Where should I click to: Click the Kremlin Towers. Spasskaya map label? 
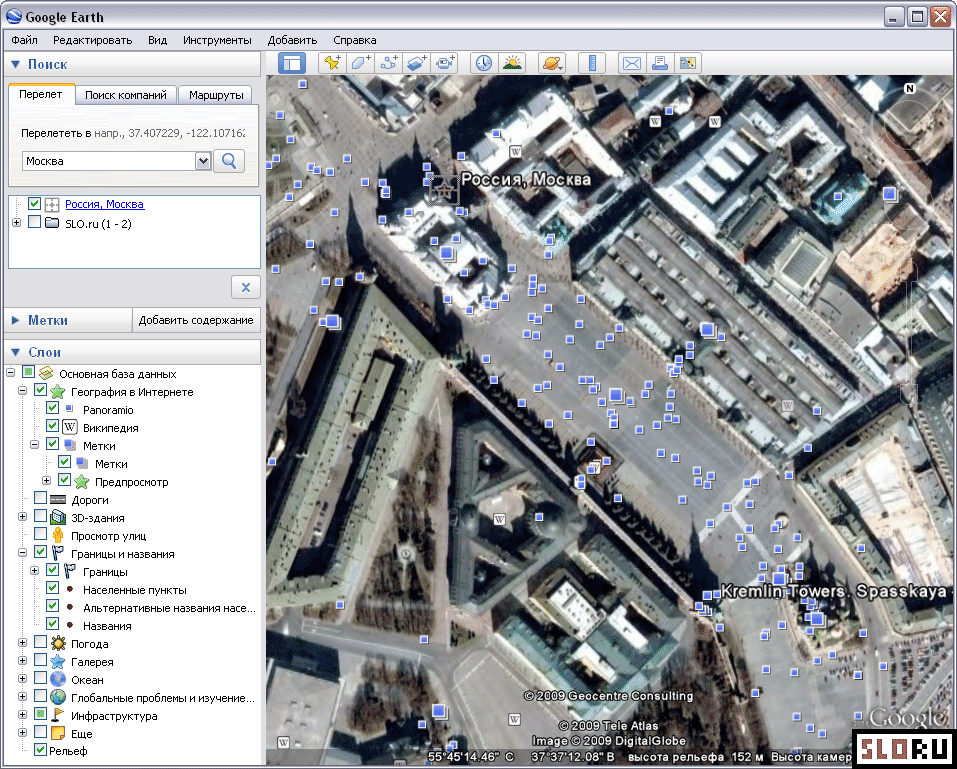tap(834, 591)
